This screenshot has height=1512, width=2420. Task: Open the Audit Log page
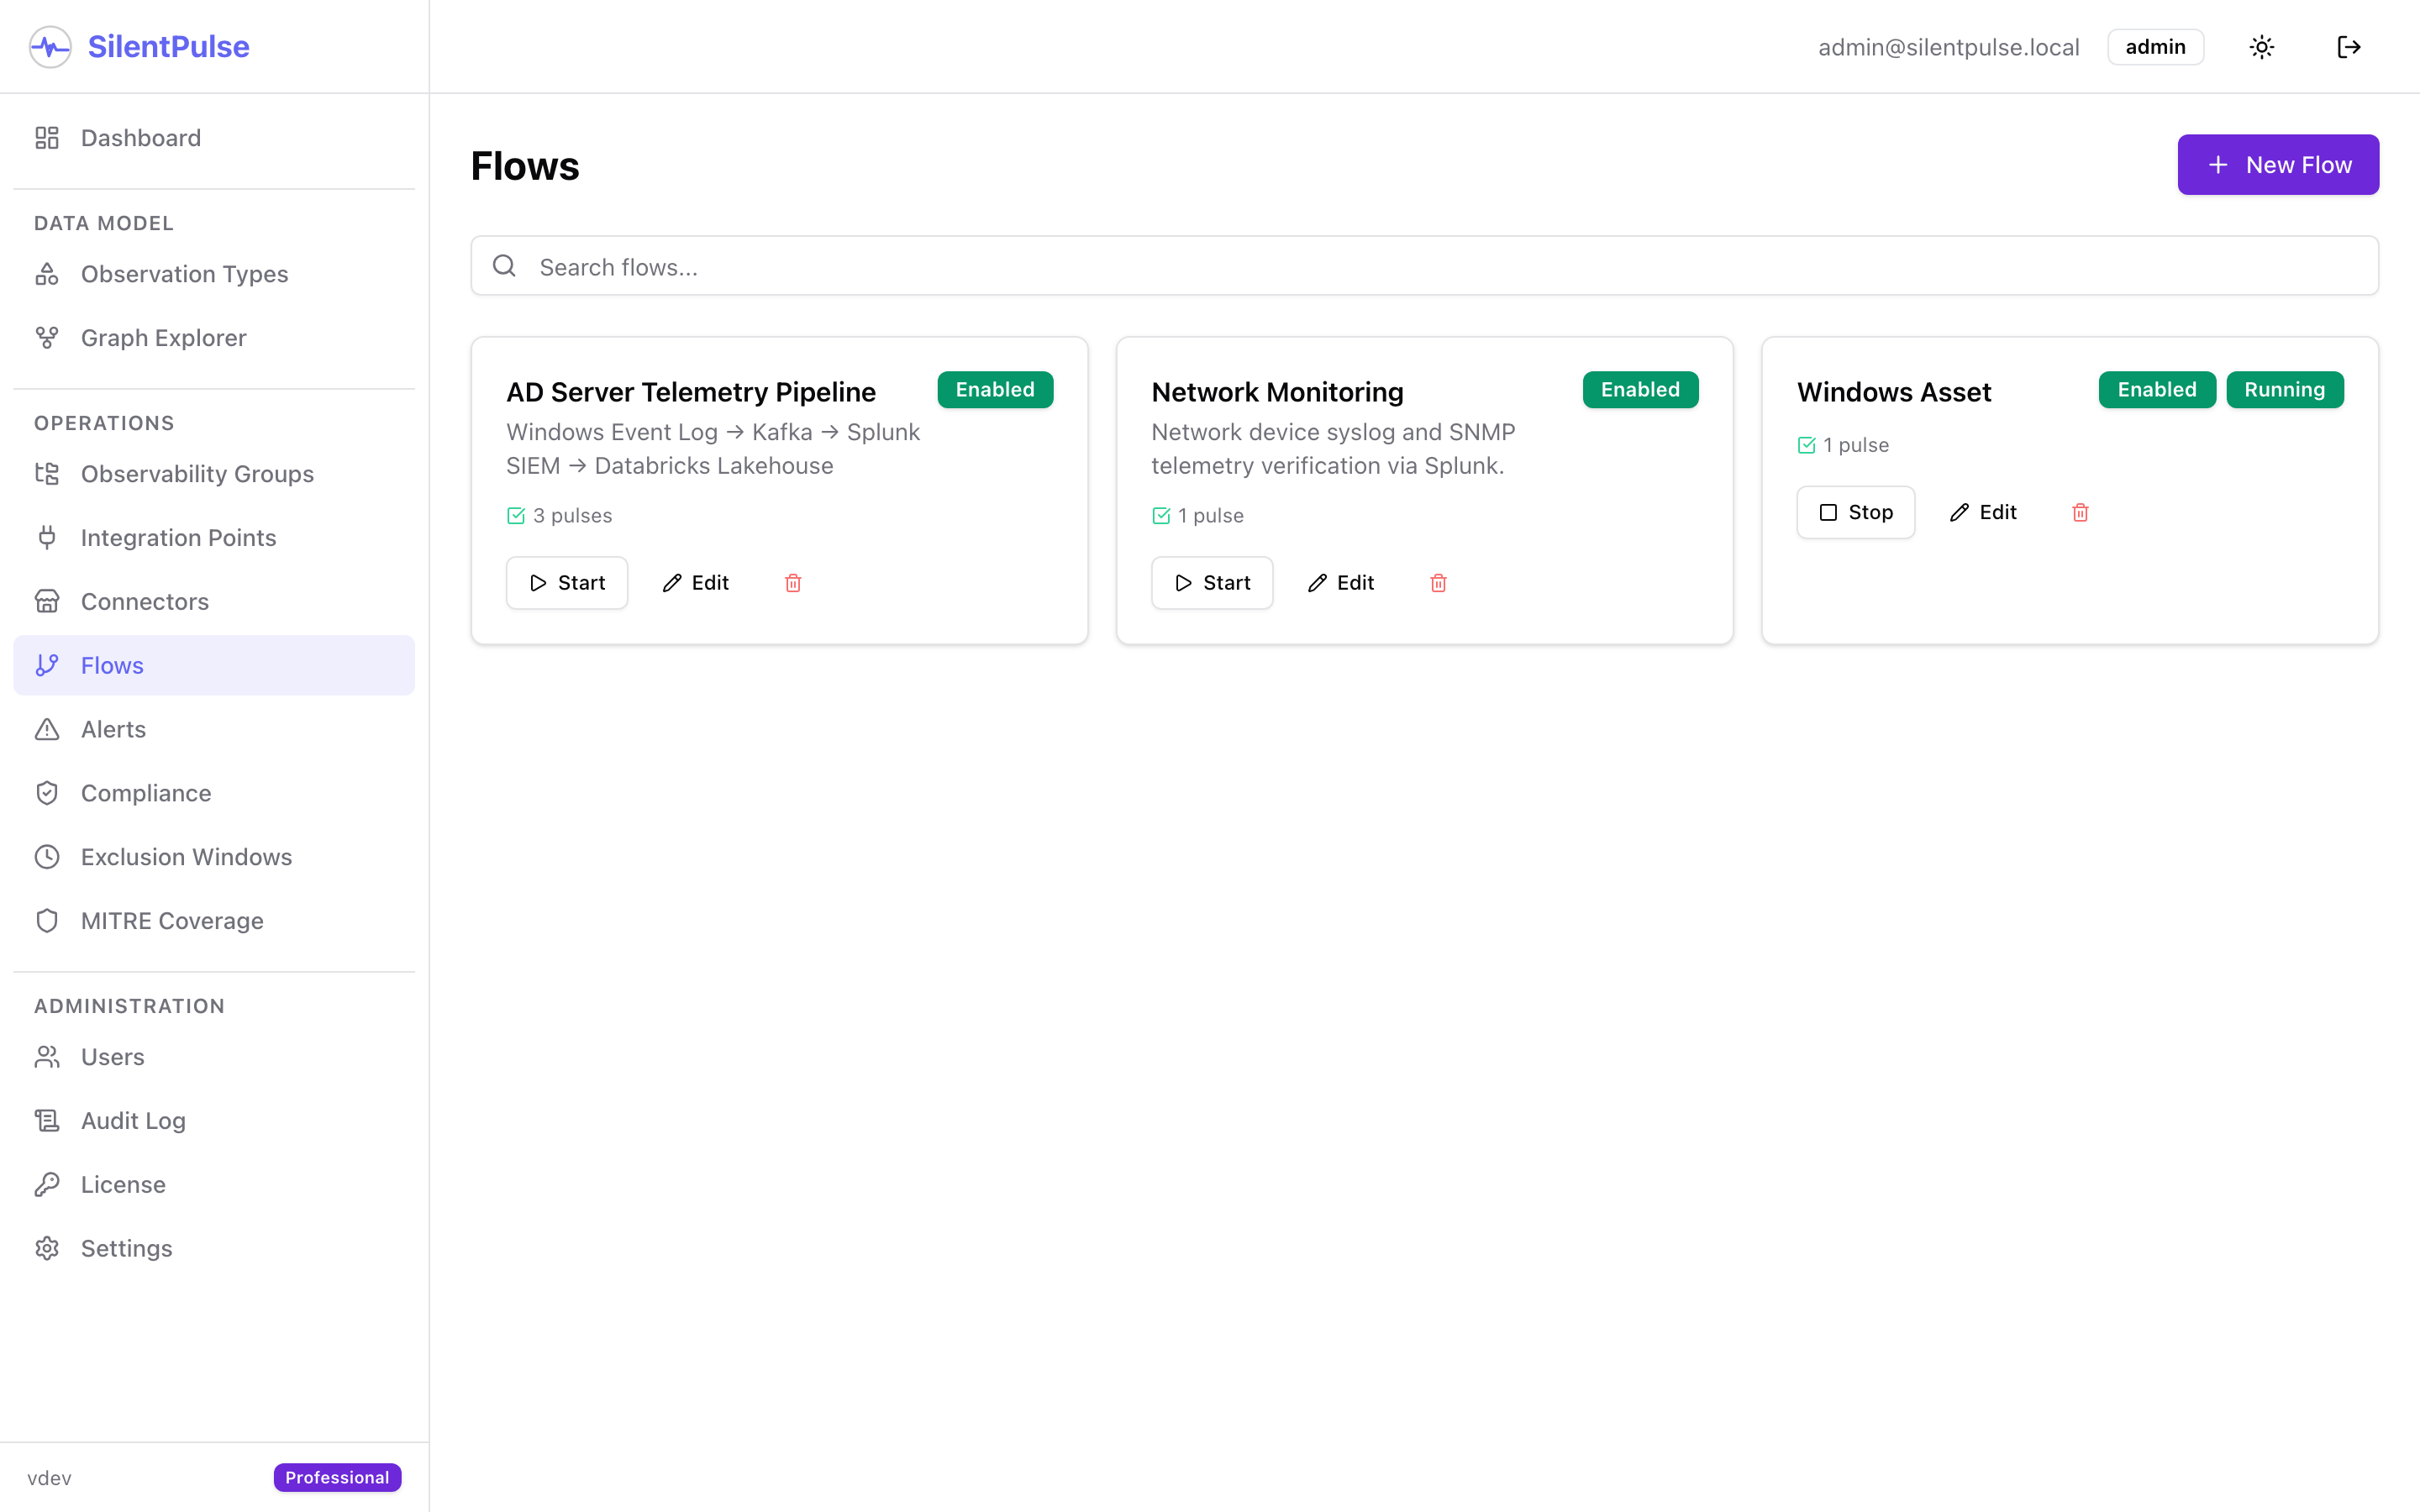click(x=214, y=1121)
